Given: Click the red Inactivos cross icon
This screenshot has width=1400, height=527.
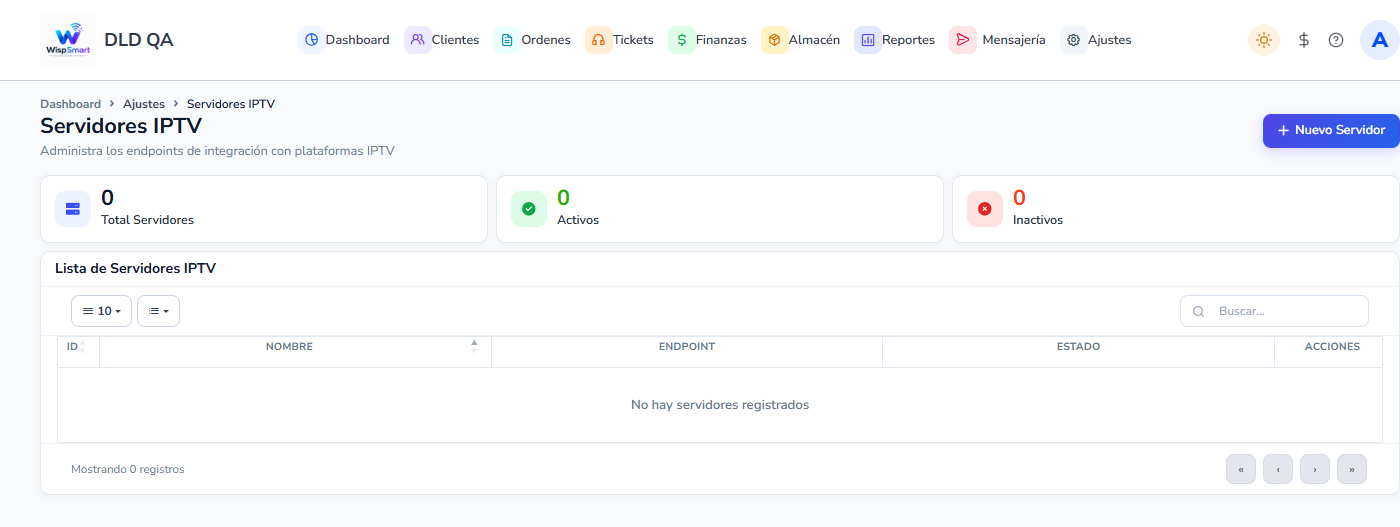Looking at the screenshot, I should [x=985, y=209].
